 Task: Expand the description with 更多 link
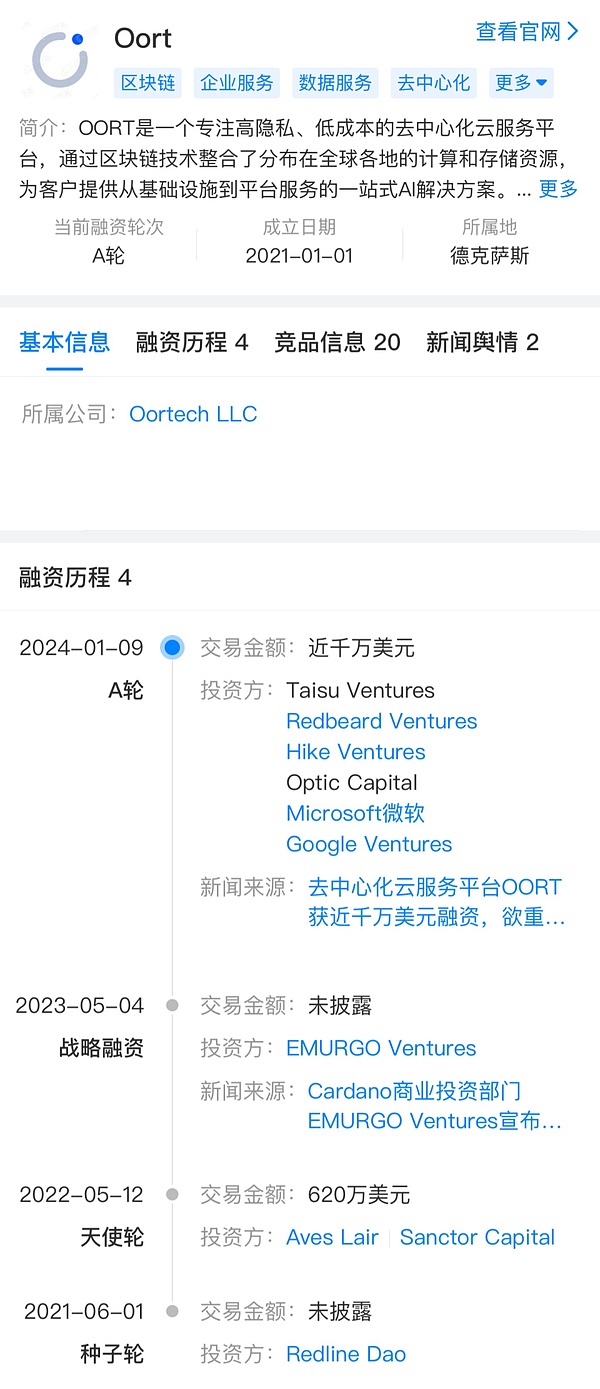point(558,188)
